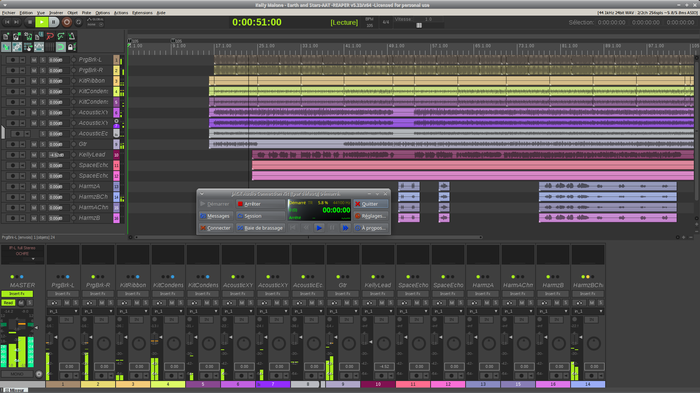Viewport: 700px width, 393px height.
Task: Open the Actions menu
Action: (x=121, y=13)
